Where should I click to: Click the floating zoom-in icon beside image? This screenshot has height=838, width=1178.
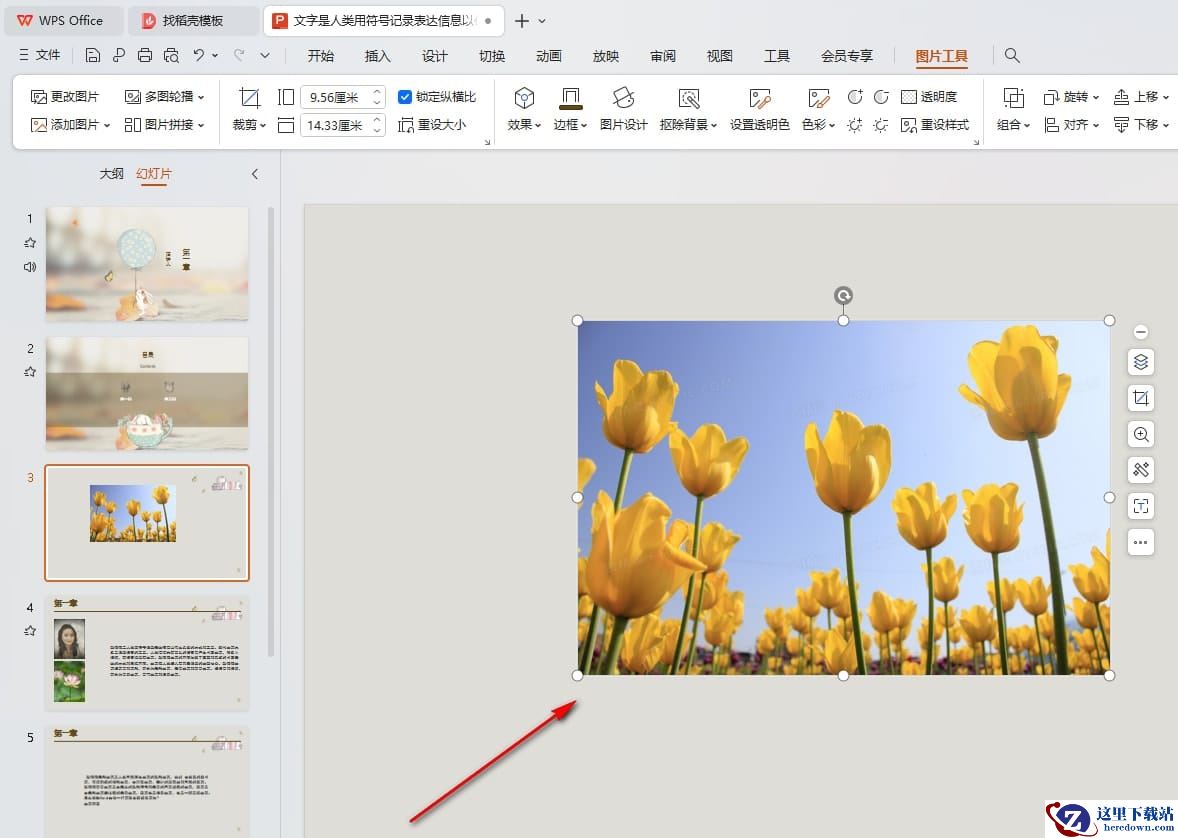tap(1140, 434)
